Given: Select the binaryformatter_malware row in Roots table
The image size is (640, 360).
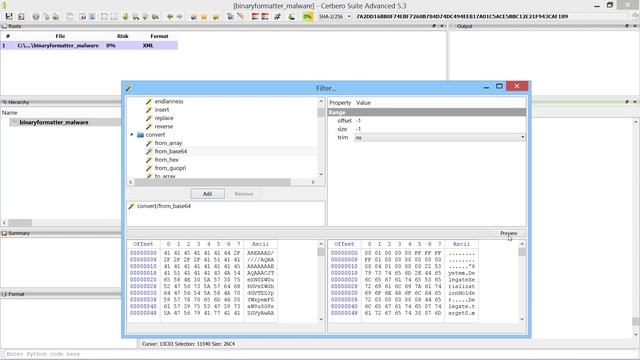Looking at the screenshot, I should tap(89, 46).
